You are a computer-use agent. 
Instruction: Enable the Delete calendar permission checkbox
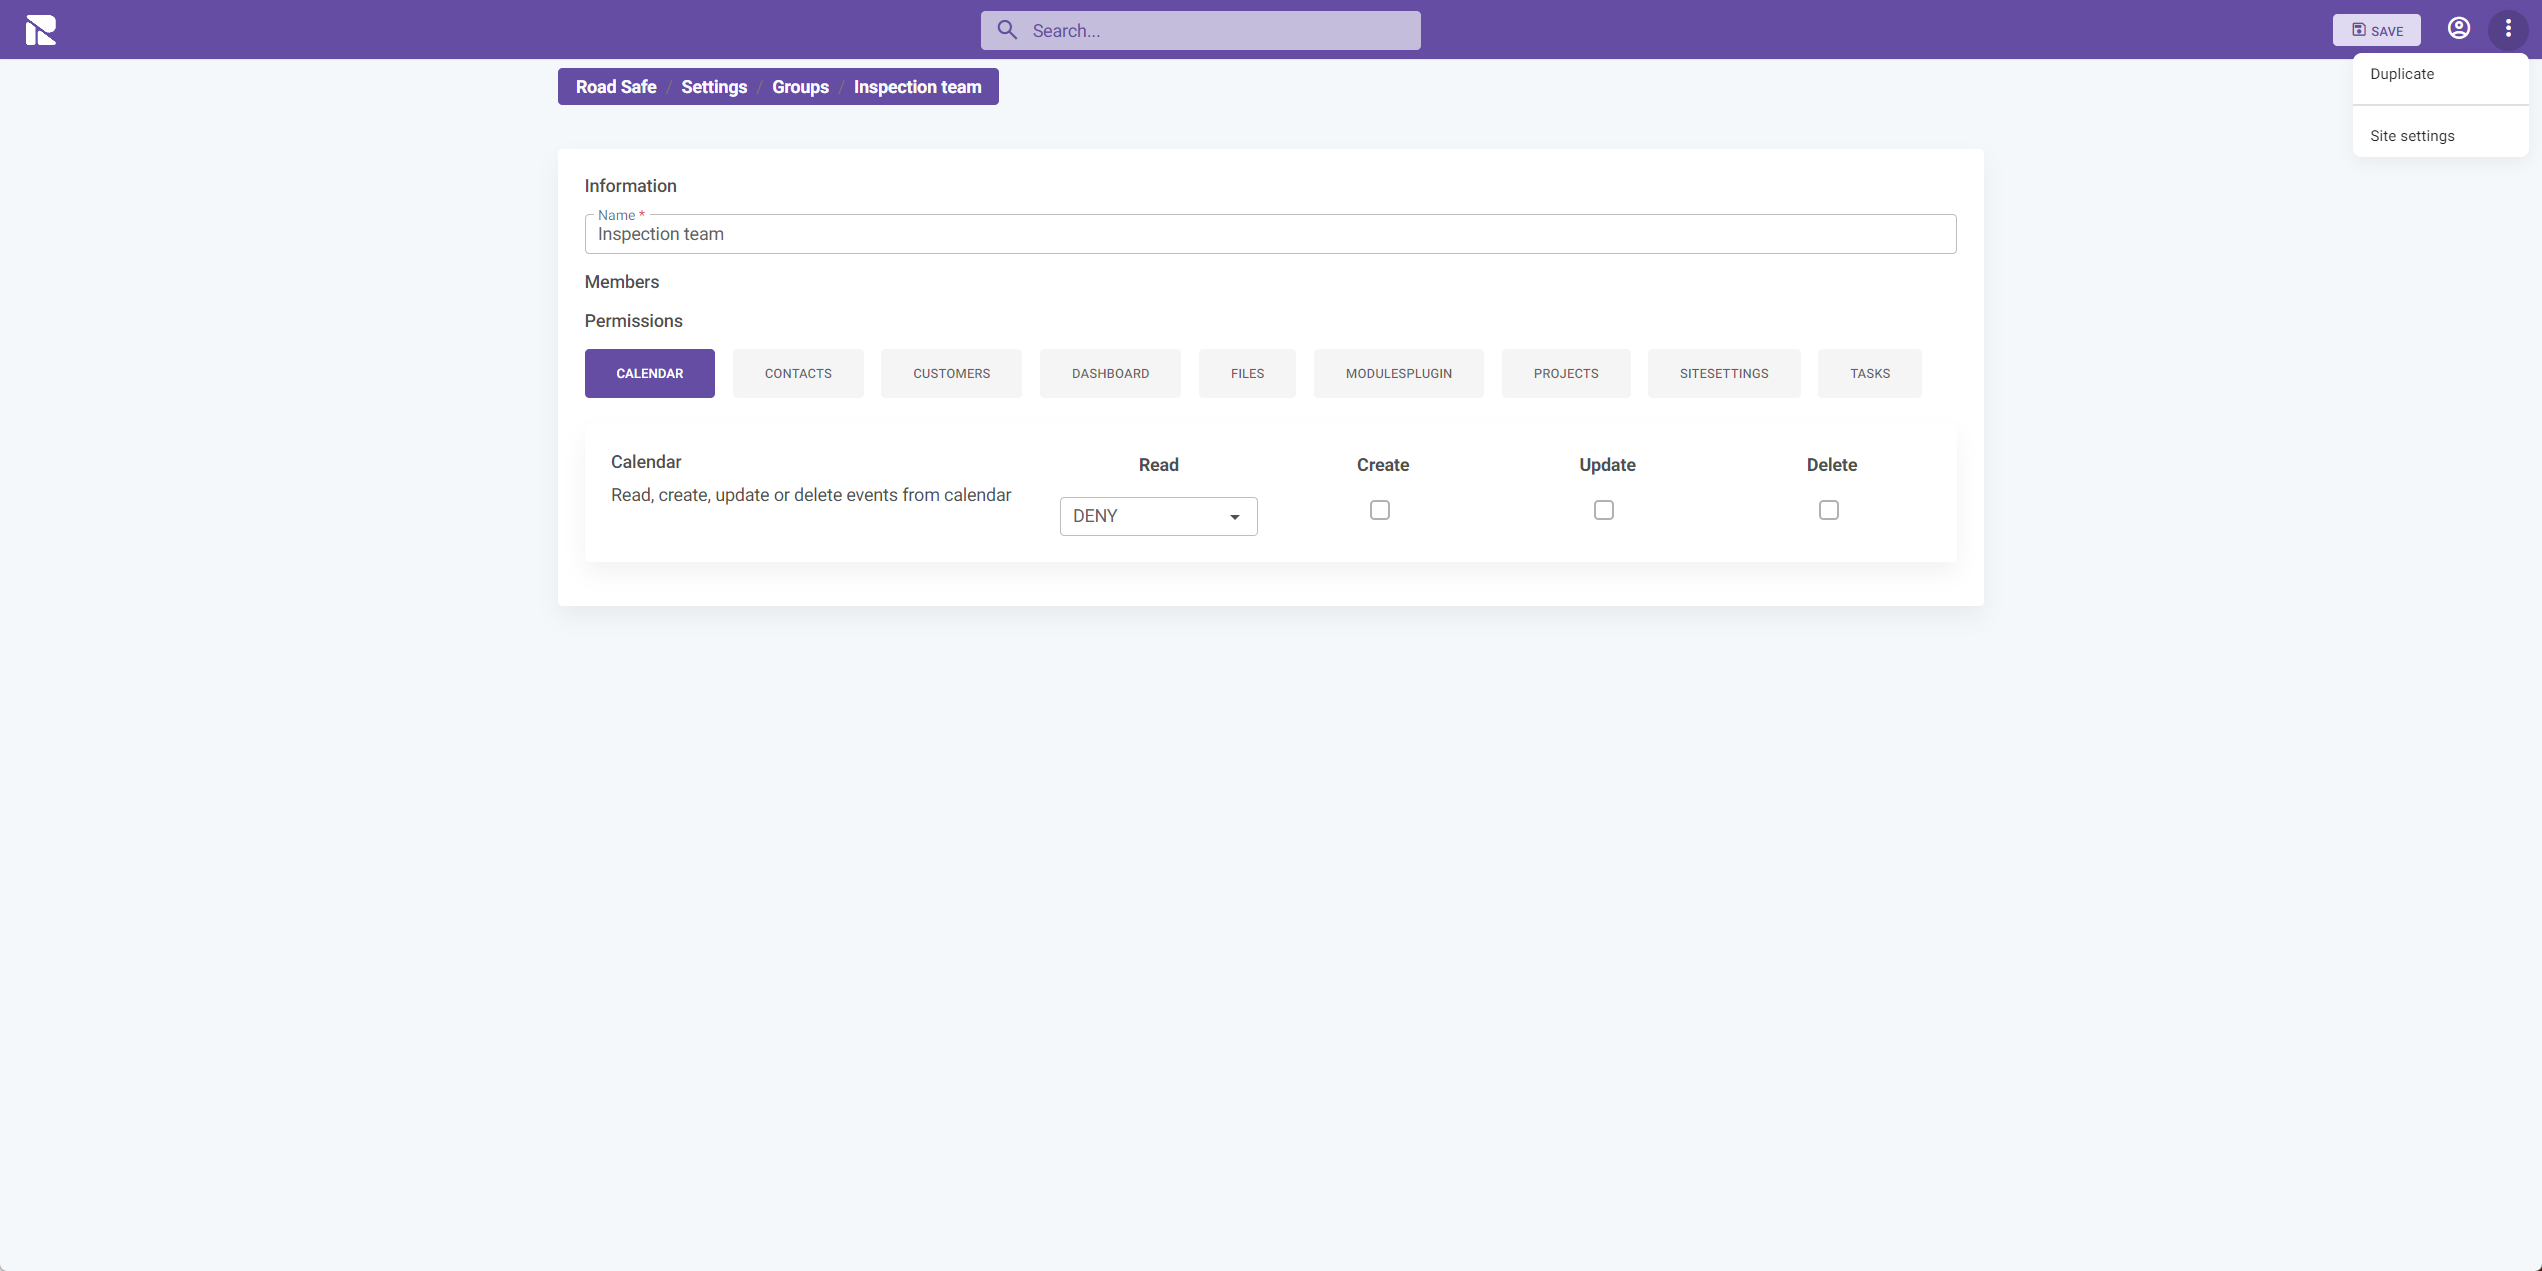click(1829, 509)
